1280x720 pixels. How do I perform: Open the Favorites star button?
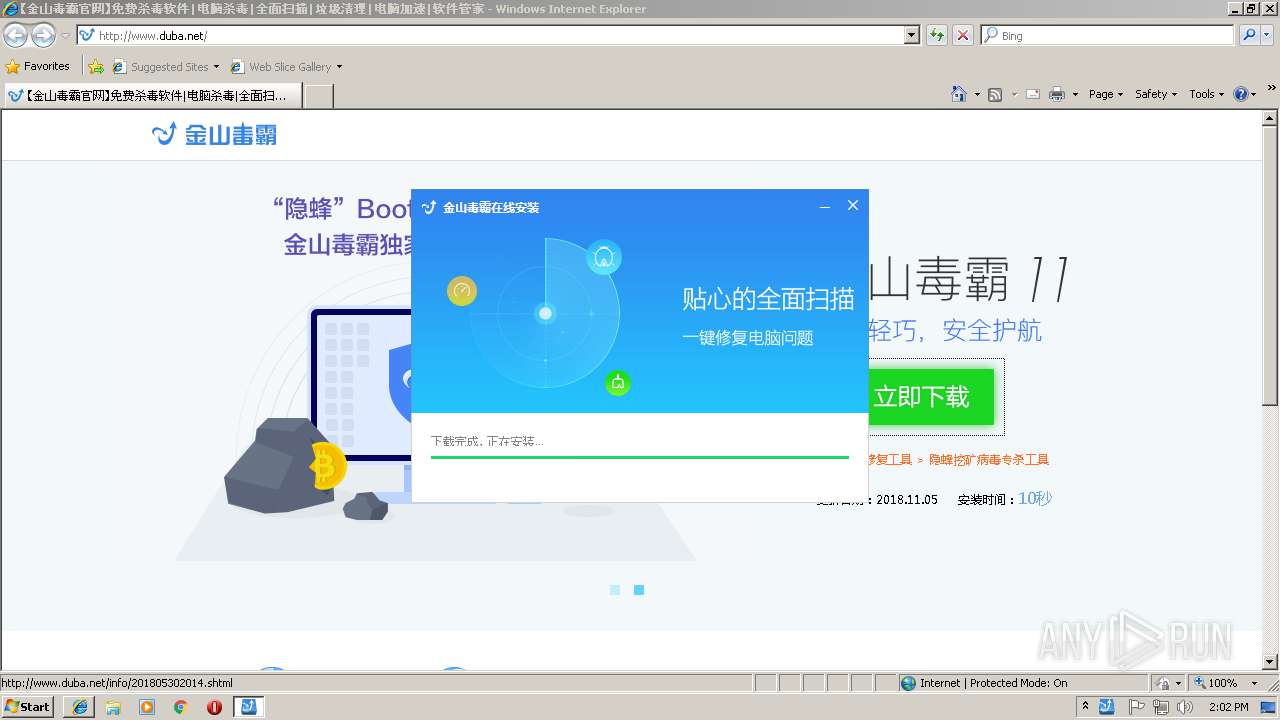tap(38, 66)
